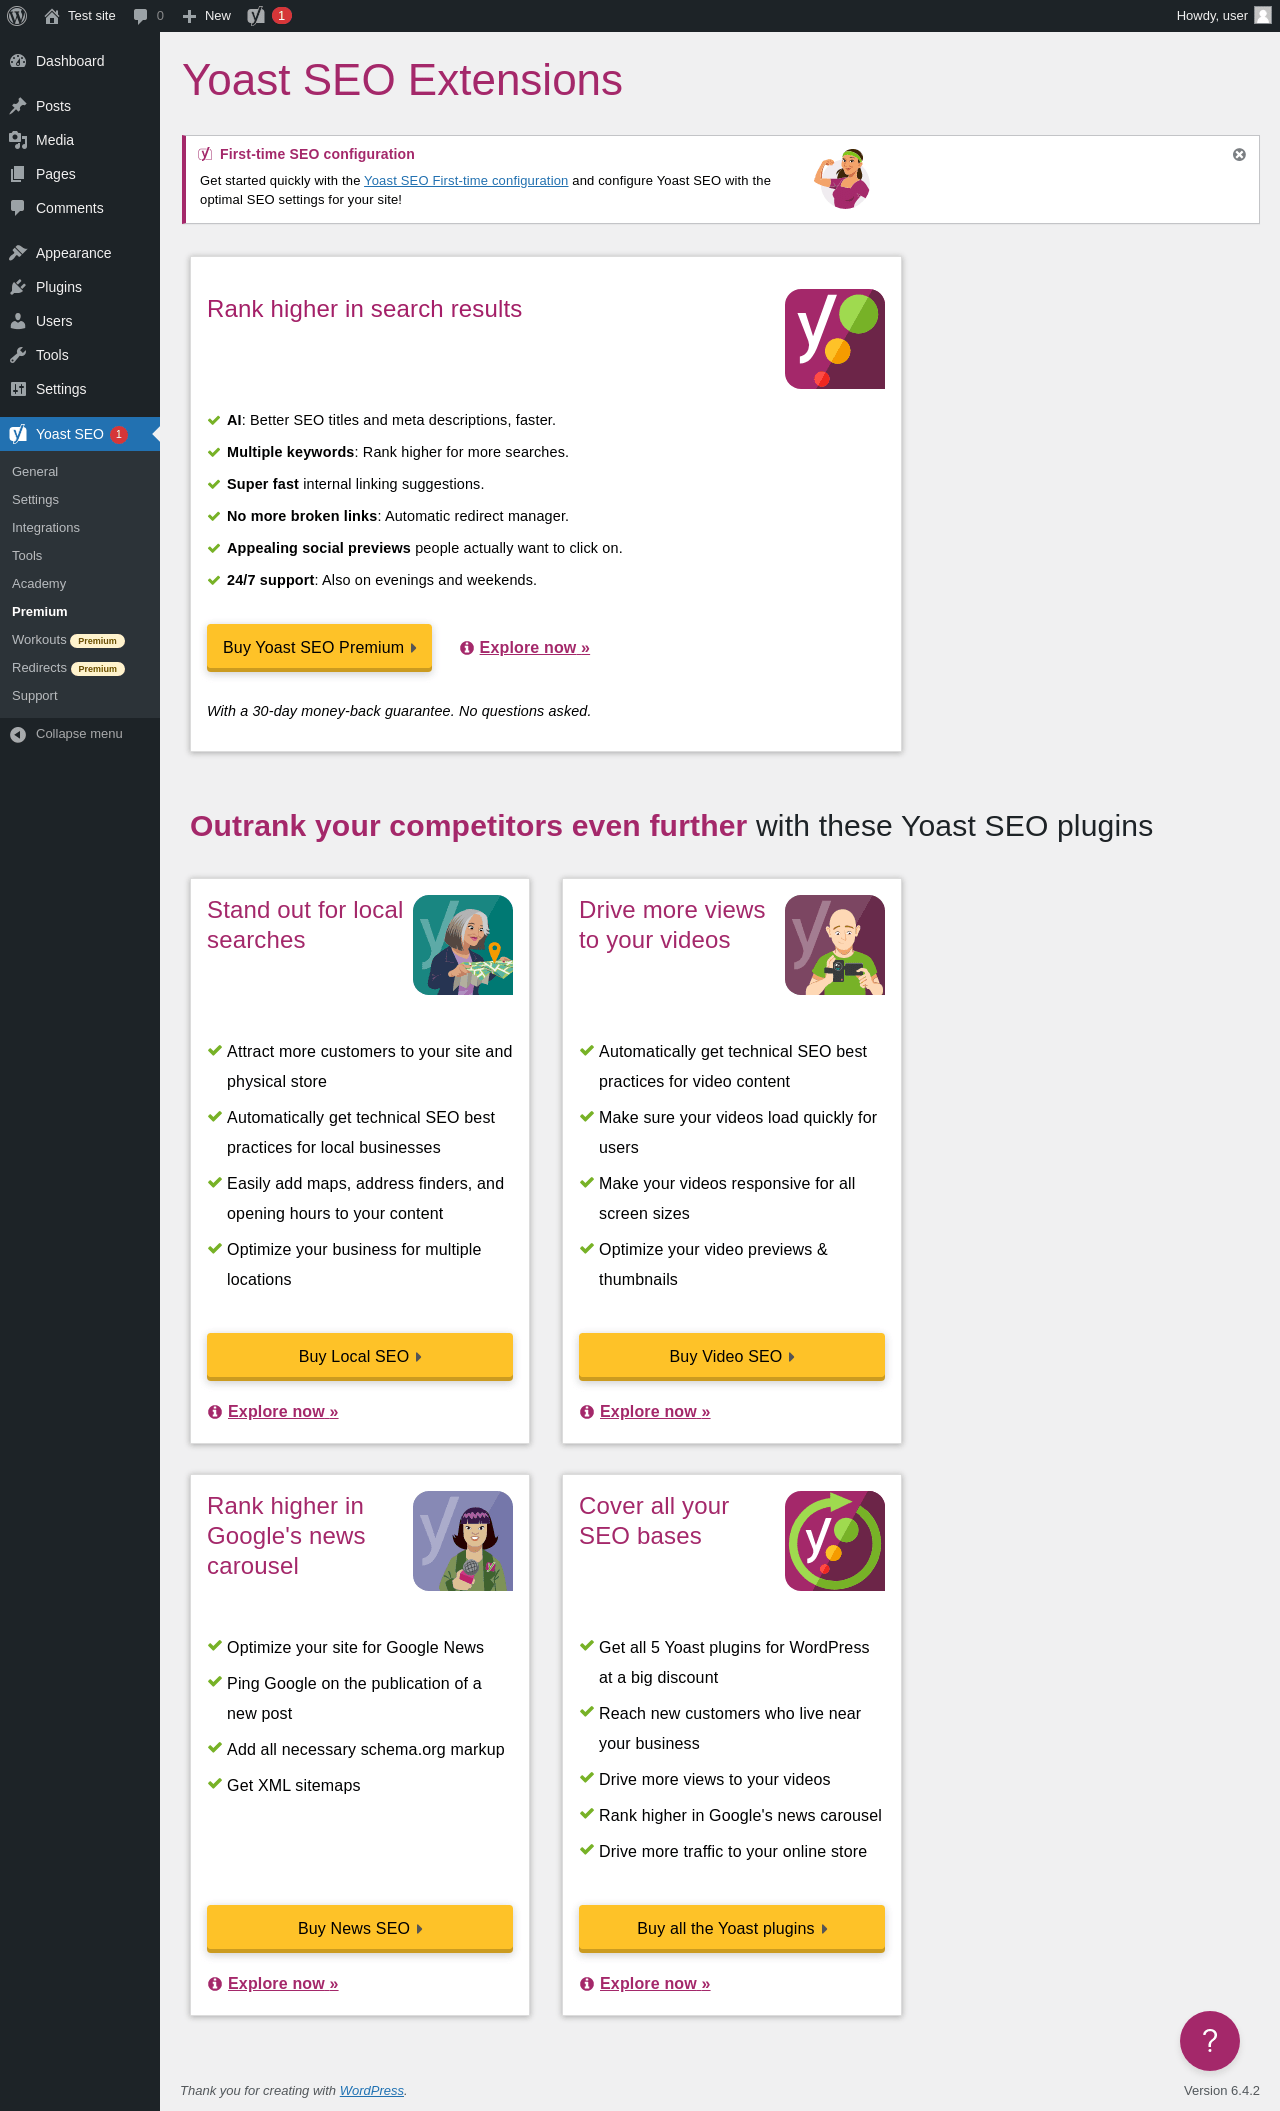Click the 30-day money-back guarantee text
This screenshot has width=1280, height=2111.
pos(399,711)
